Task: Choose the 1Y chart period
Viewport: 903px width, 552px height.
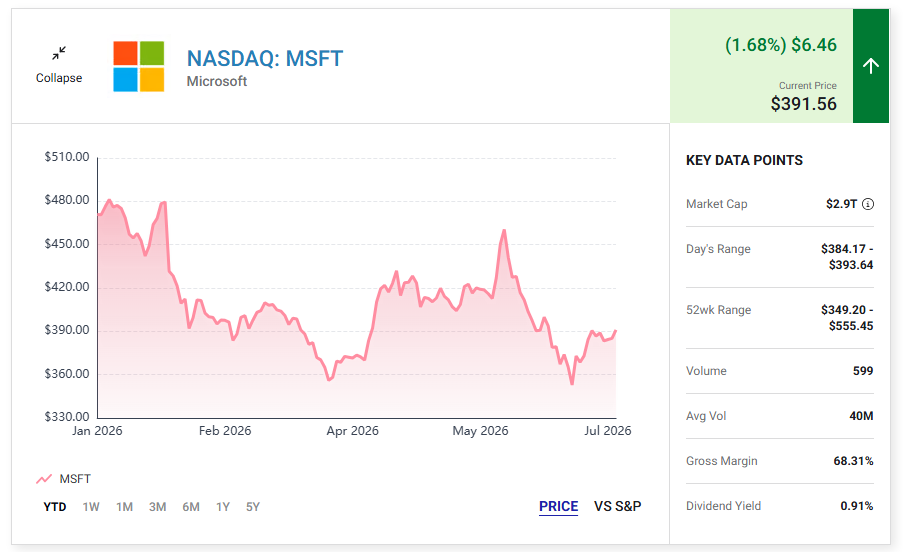Action: [x=223, y=507]
